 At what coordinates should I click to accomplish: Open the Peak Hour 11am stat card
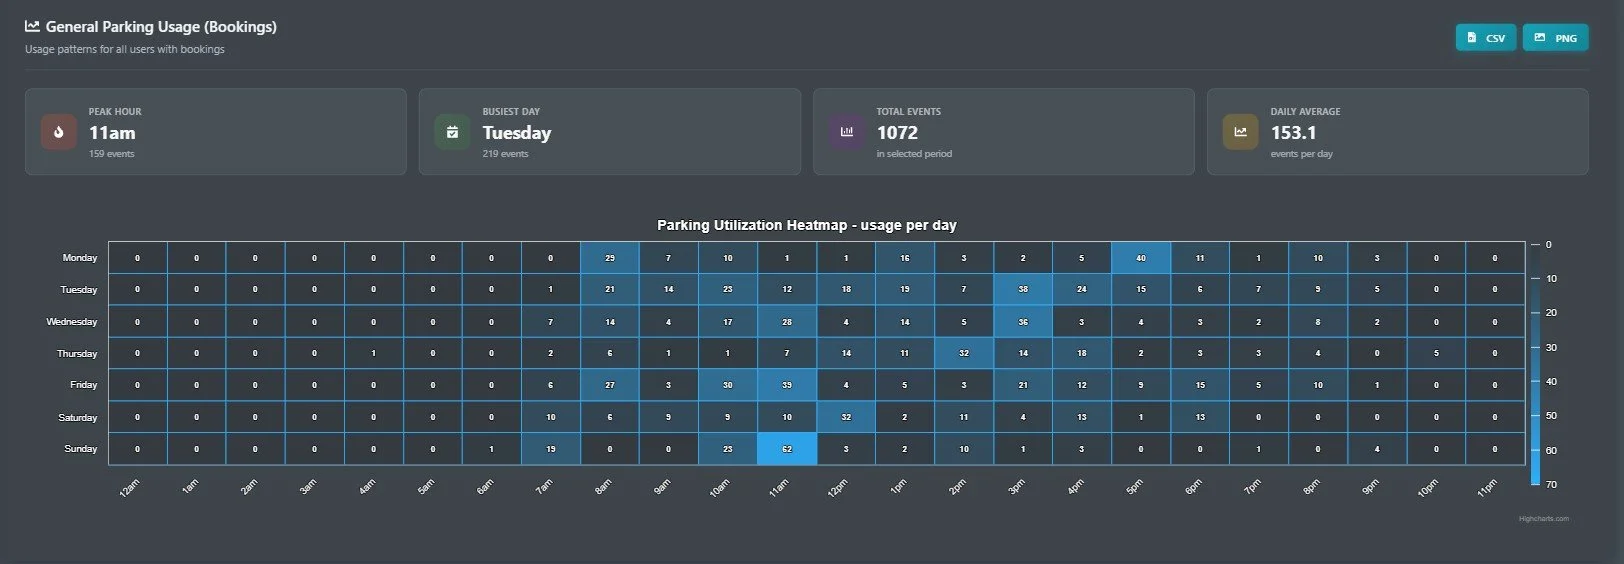click(216, 132)
